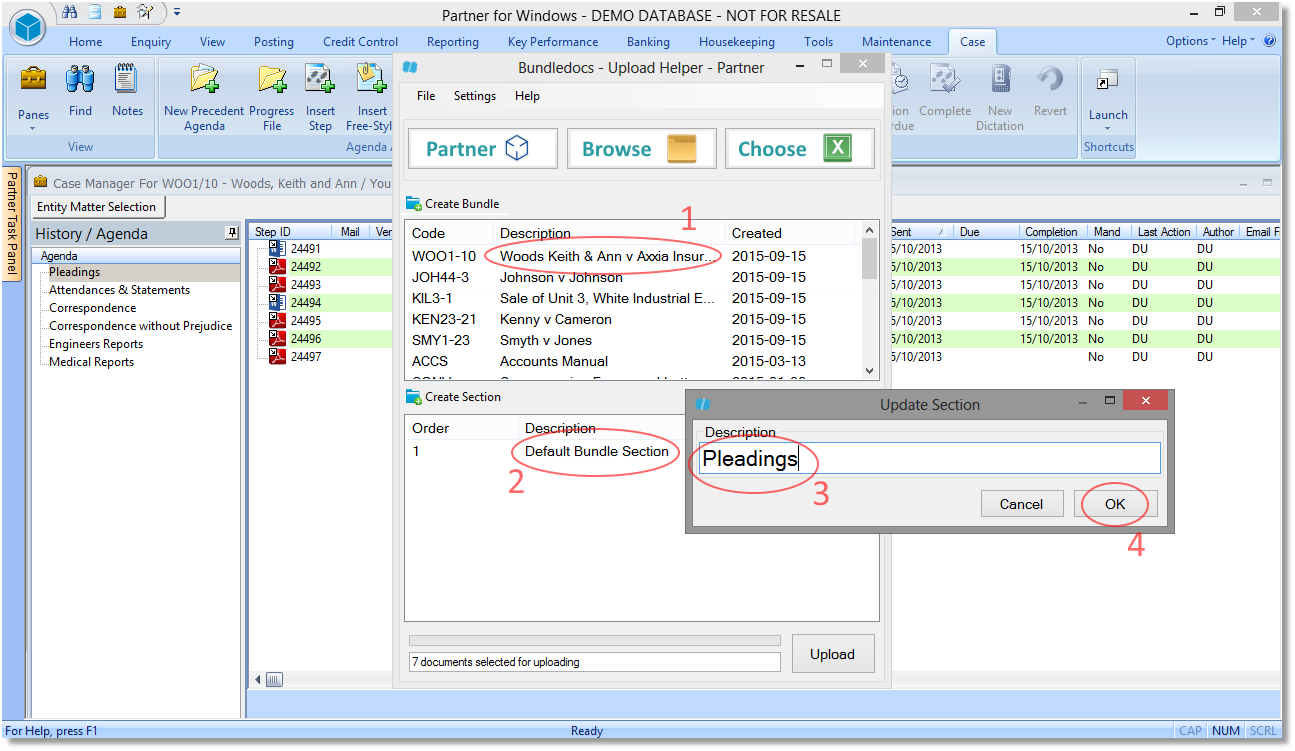Click the Panes dropdown arrow
1295x751 pixels.
(x=33, y=128)
